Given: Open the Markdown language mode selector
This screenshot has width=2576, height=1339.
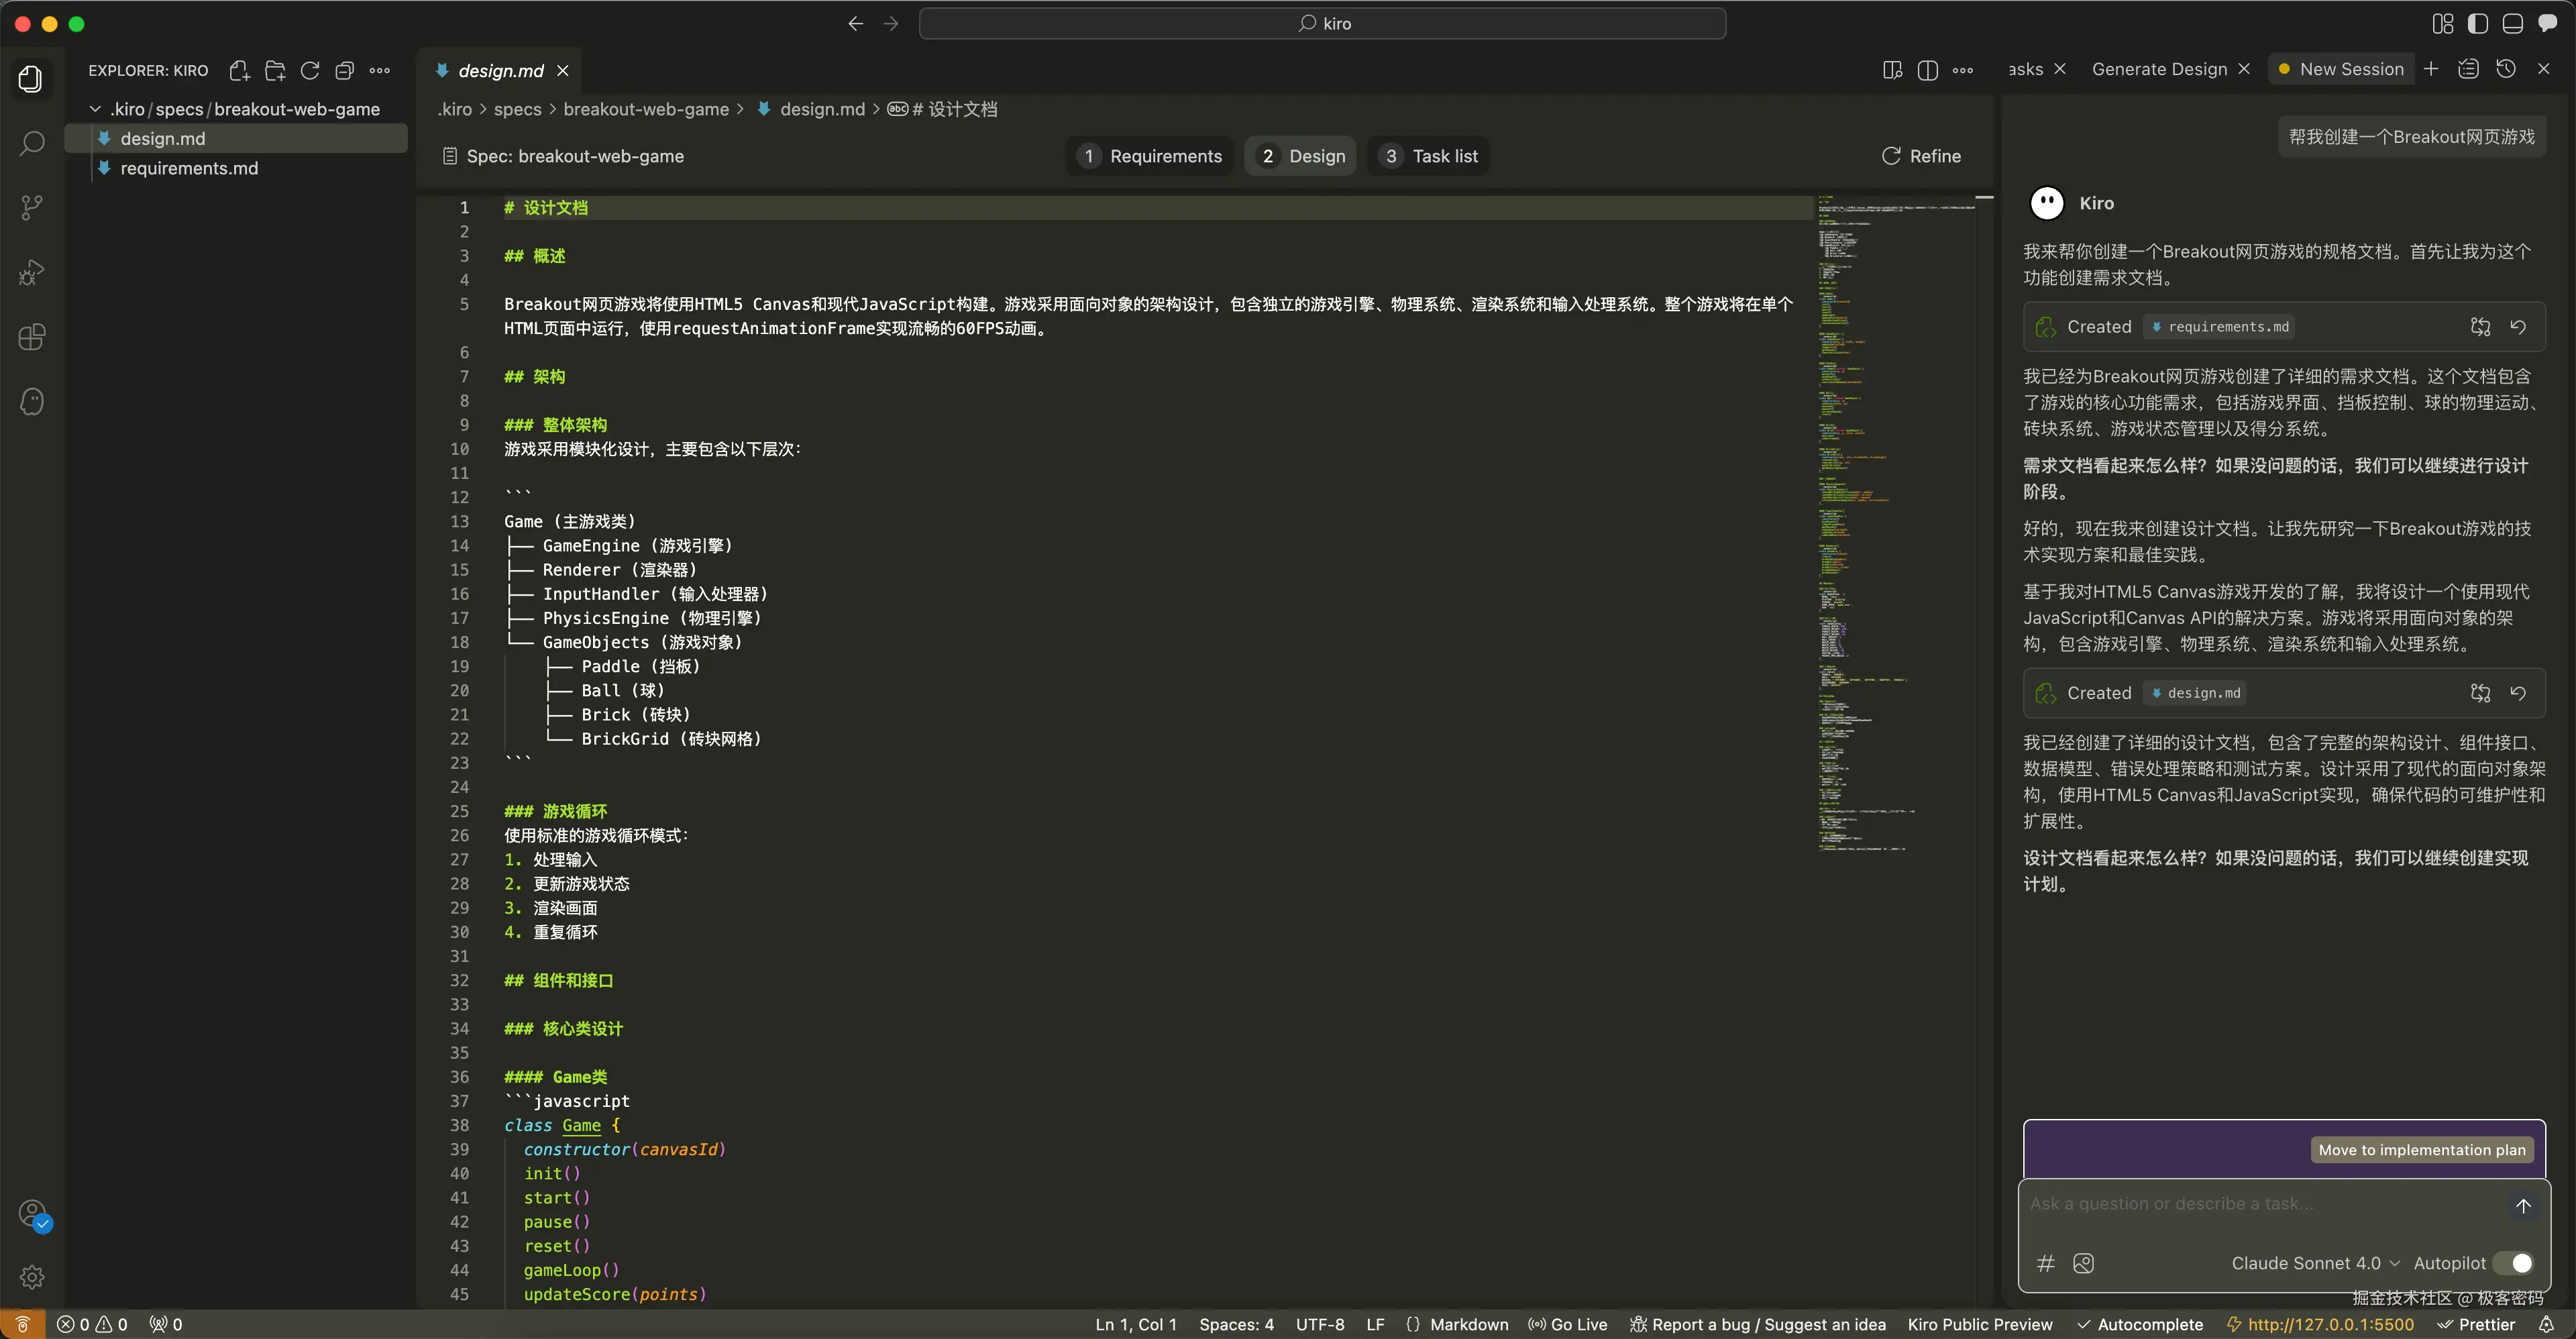Looking at the screenshot, I should click(x=1468, y=1324).
